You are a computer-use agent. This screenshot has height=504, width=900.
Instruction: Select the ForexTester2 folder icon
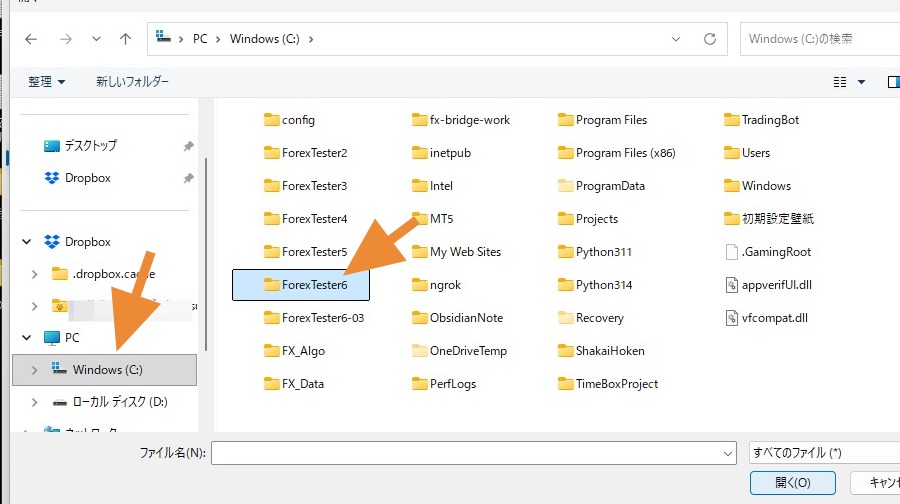pyautogui.click(x=271, y=153)
